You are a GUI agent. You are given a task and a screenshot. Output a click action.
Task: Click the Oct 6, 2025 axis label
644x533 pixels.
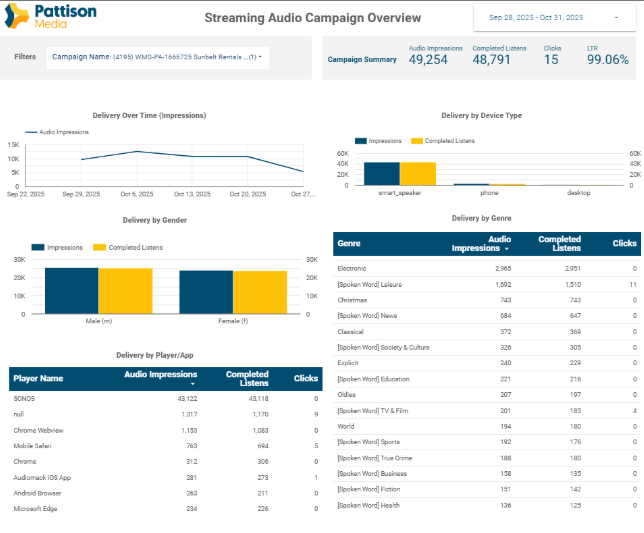click(137, 194)
